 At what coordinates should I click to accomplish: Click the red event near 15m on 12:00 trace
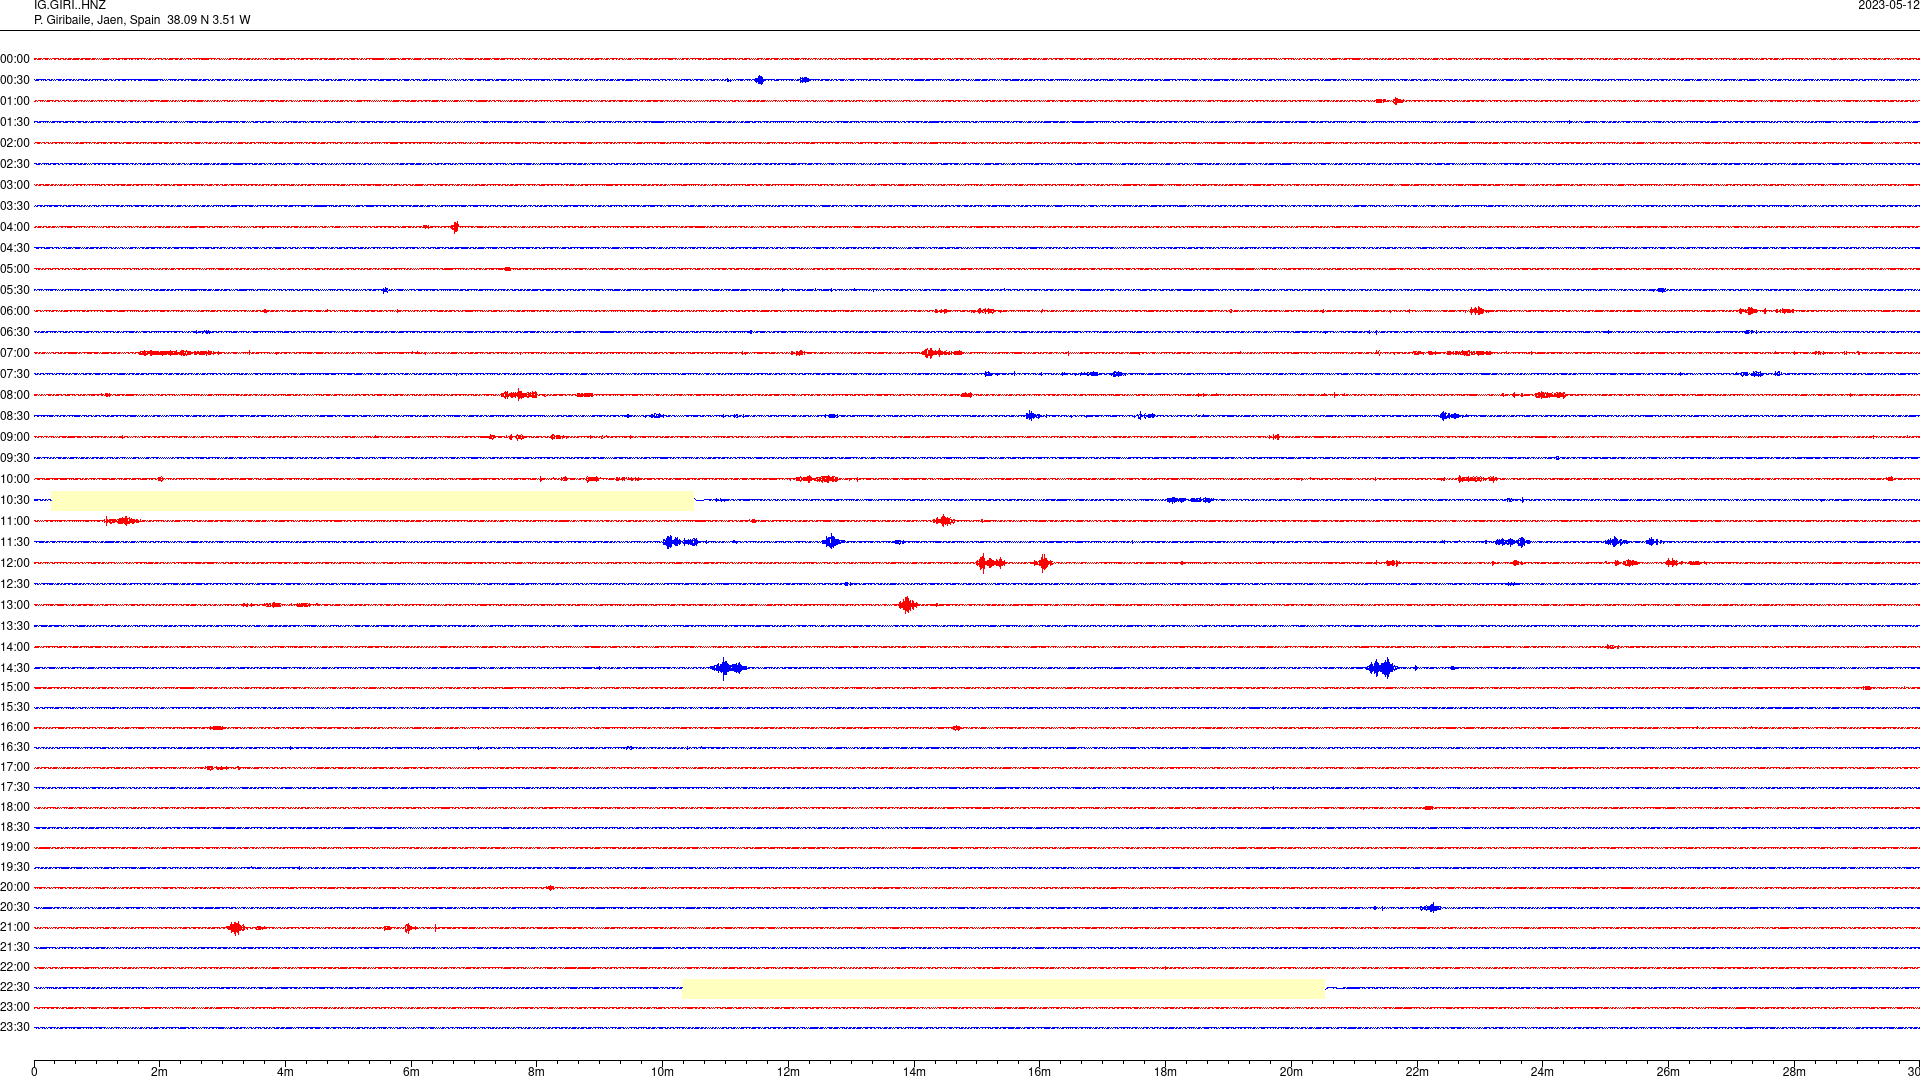[991, 563]
